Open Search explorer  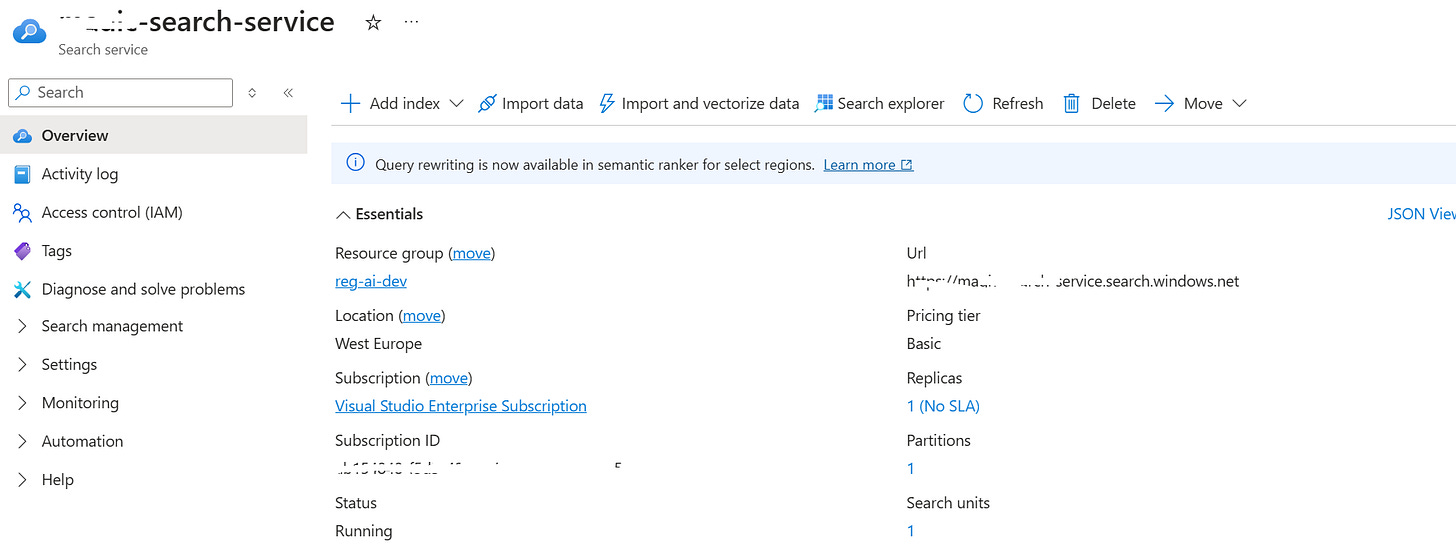(x=891, y=103)
